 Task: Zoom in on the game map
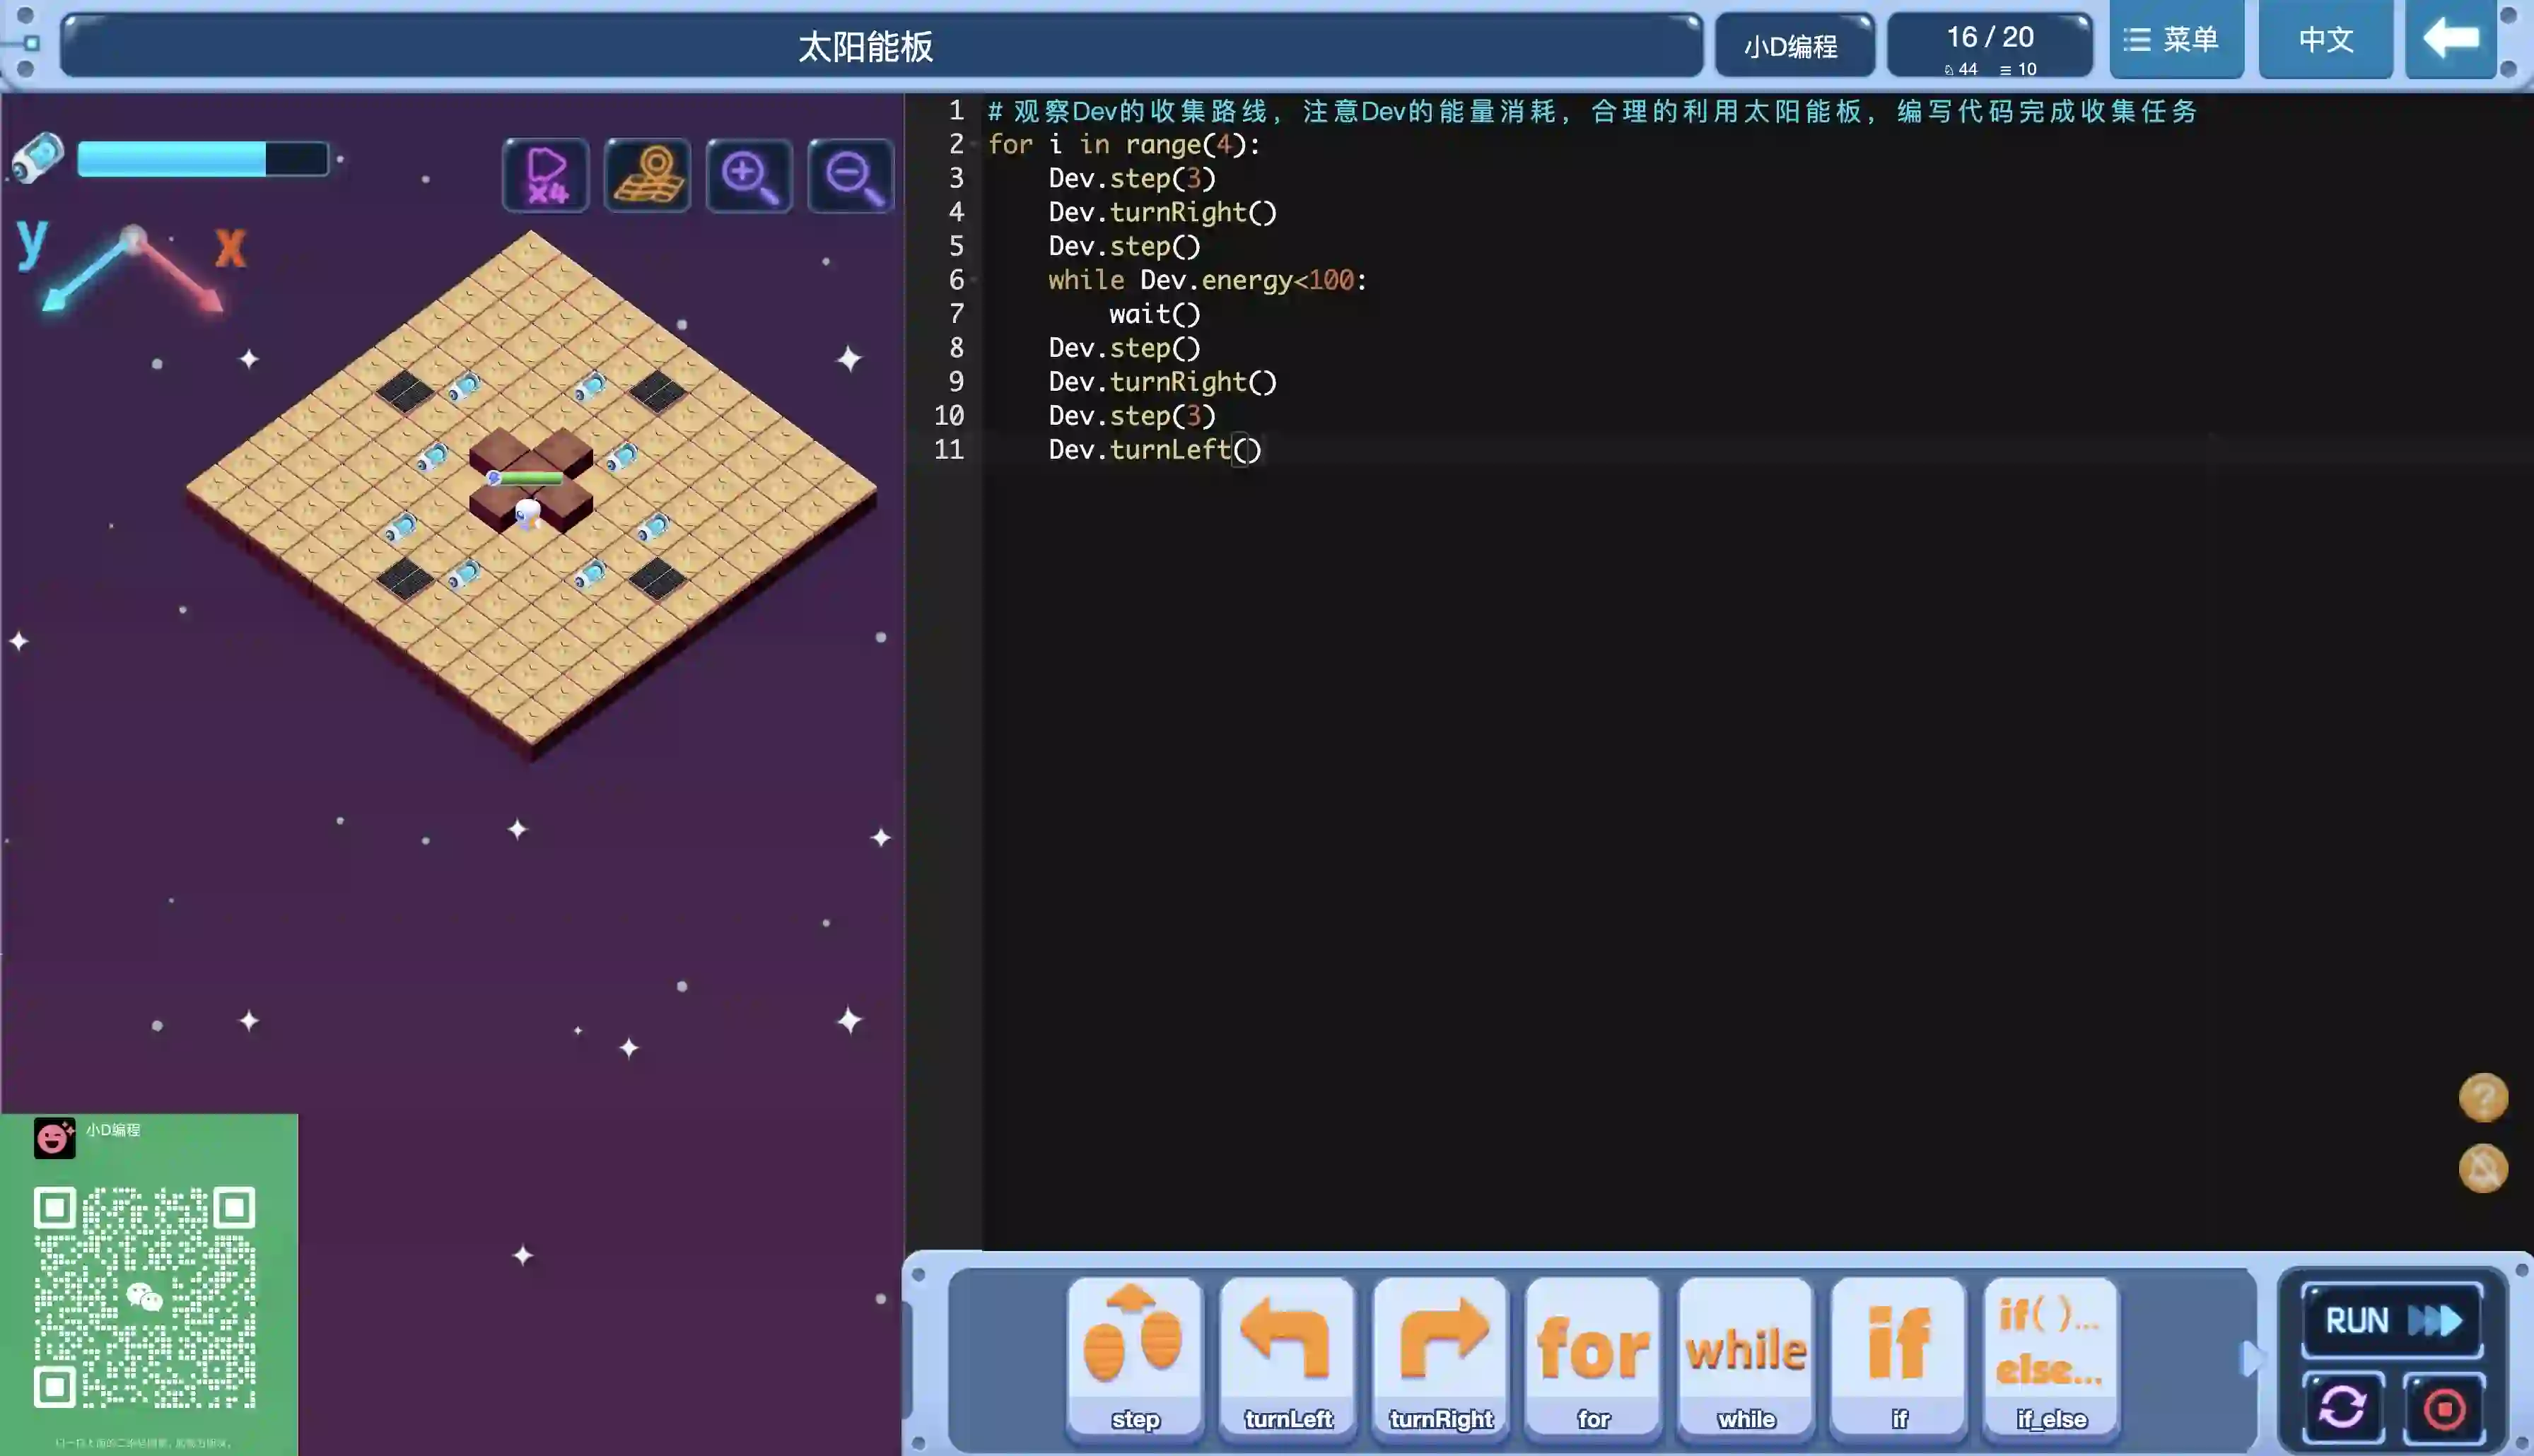tap(749, 176)
